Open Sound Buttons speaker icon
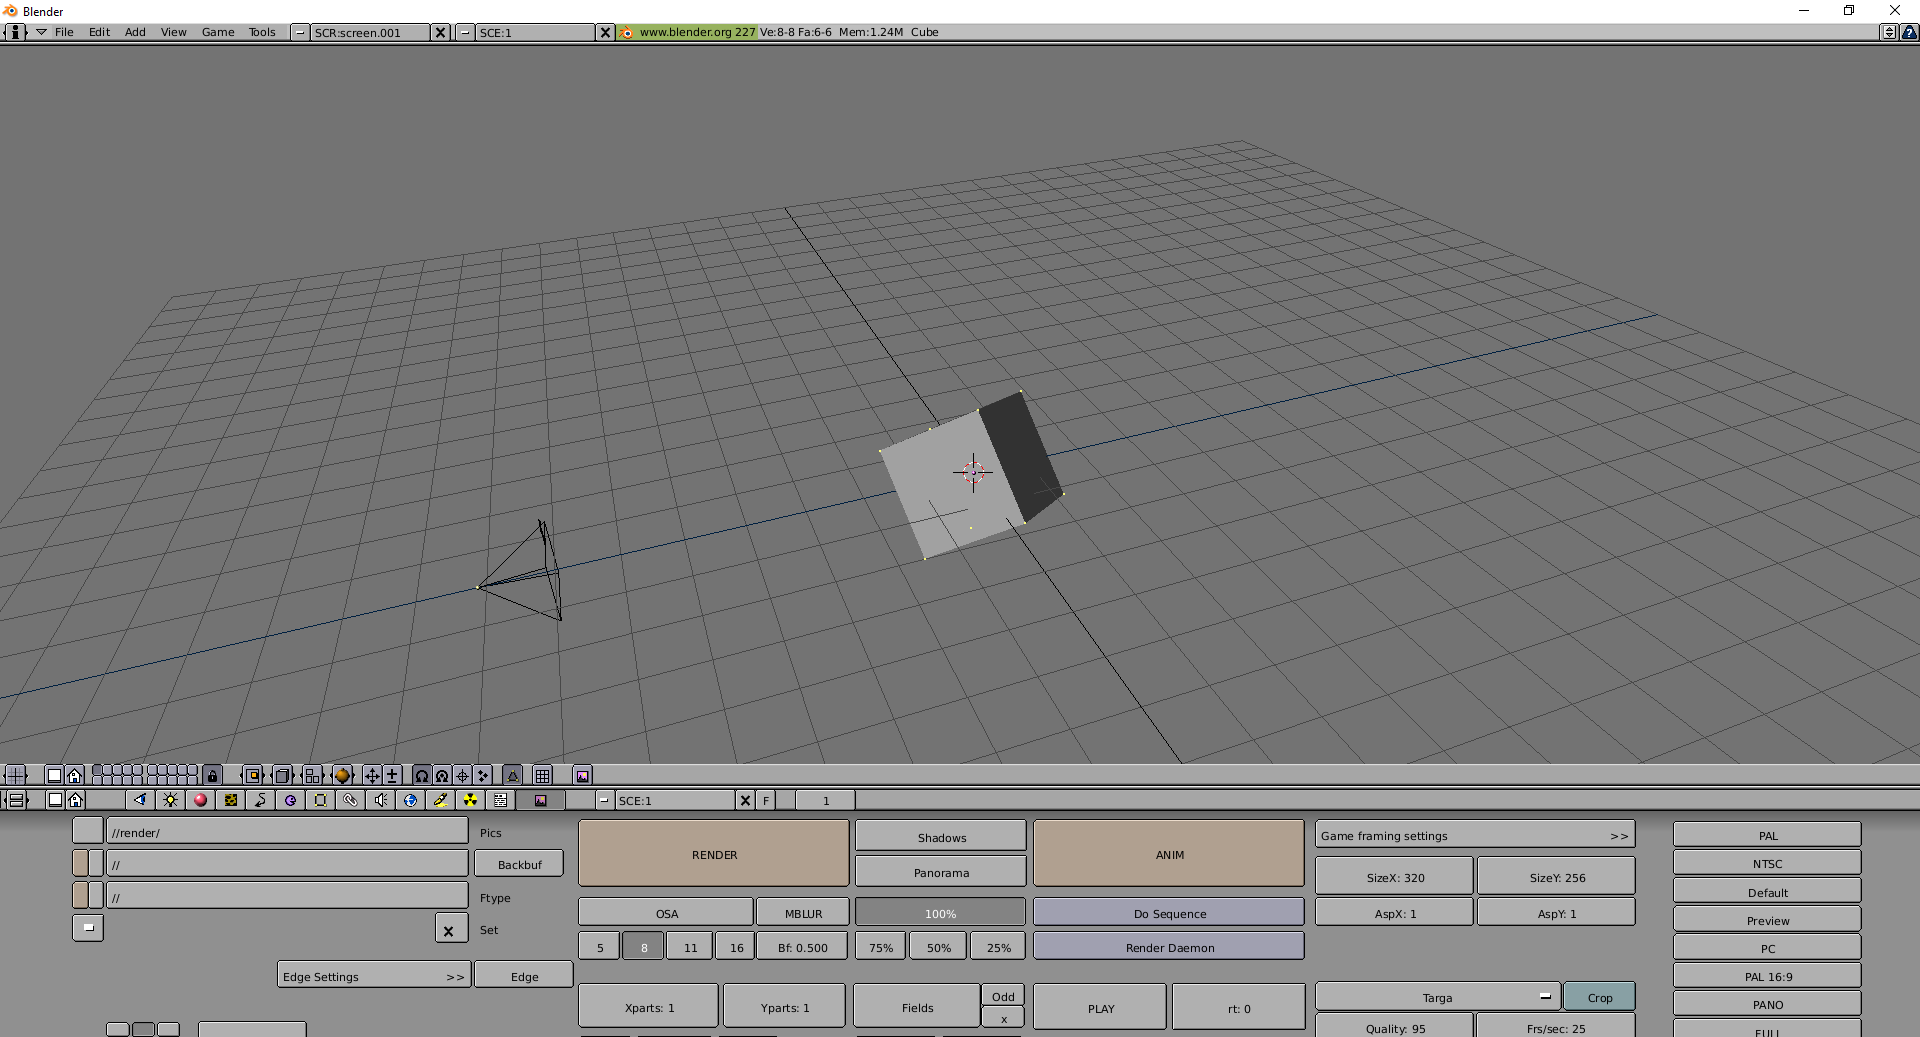The image size is (1920, 1037). pyautogui.click(x=380, y=800)
